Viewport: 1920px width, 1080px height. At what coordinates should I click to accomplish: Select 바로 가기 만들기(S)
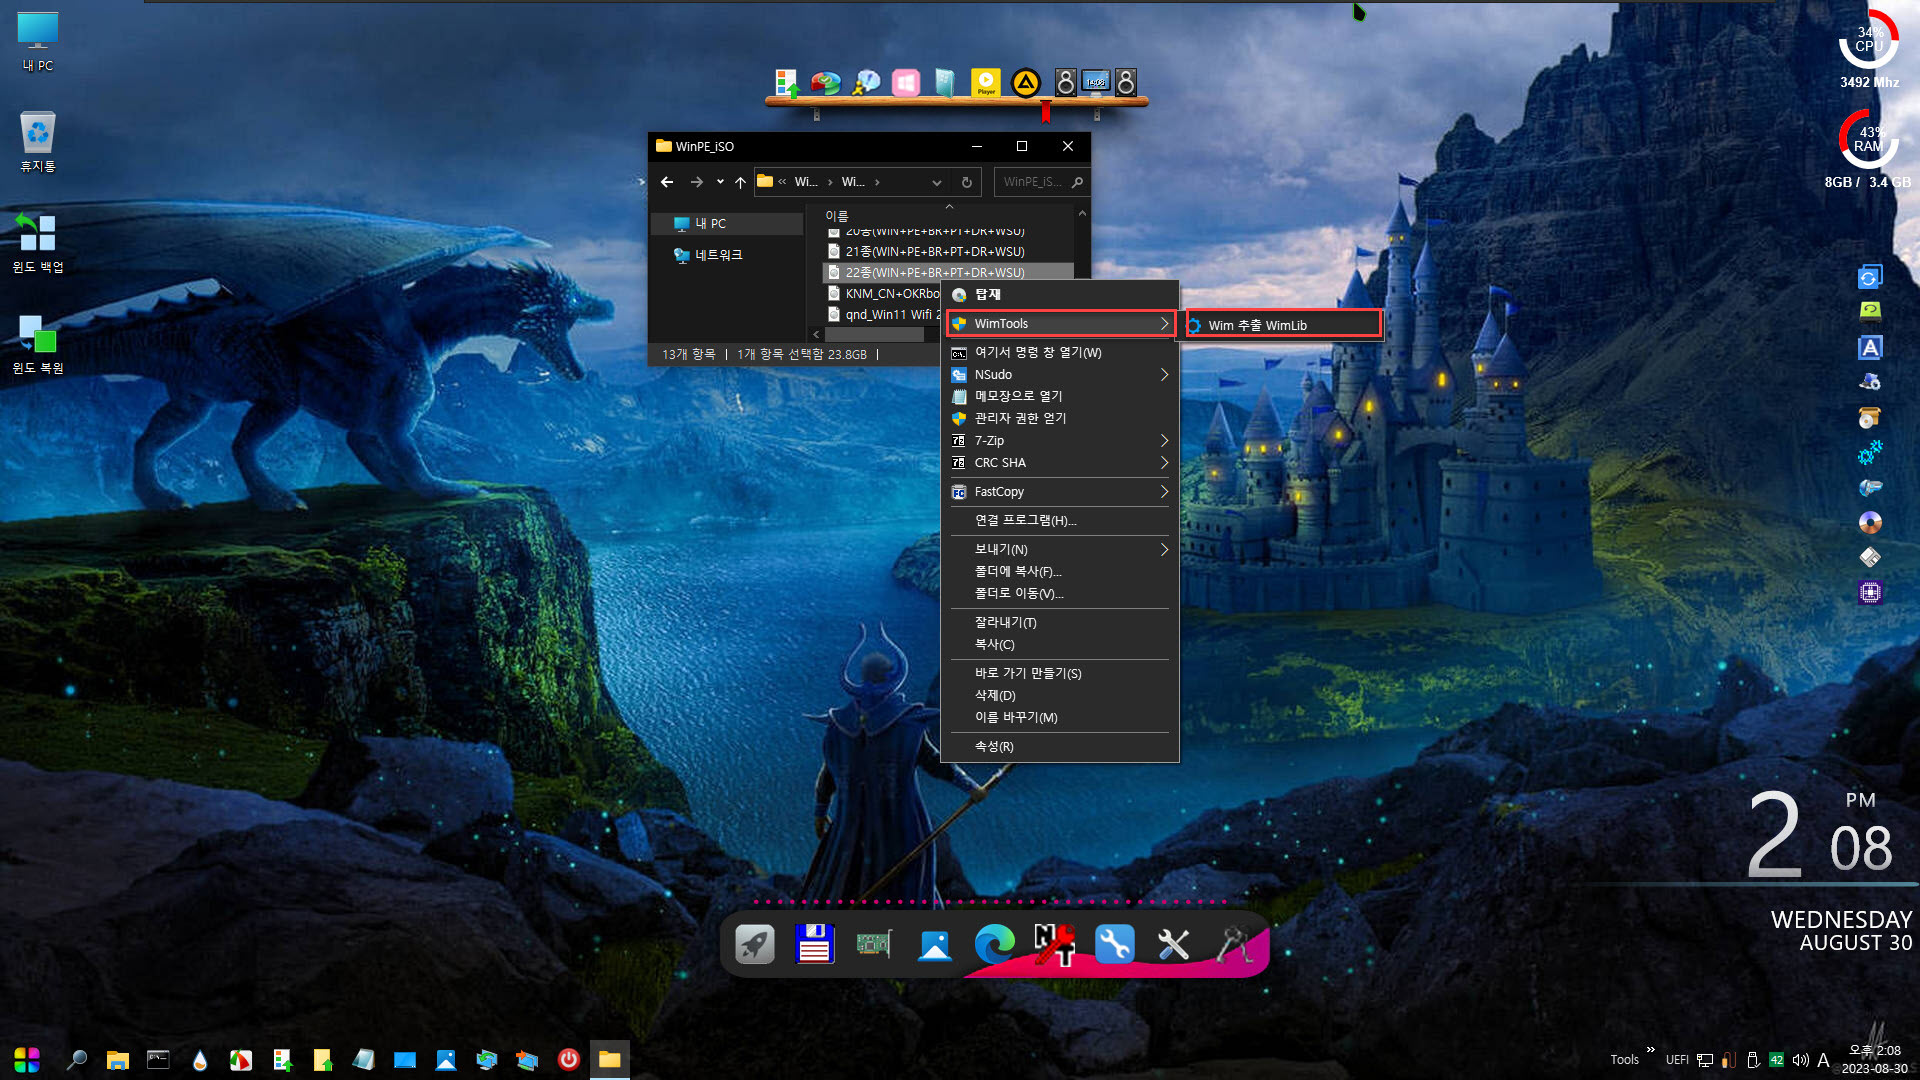(1061, 674)
